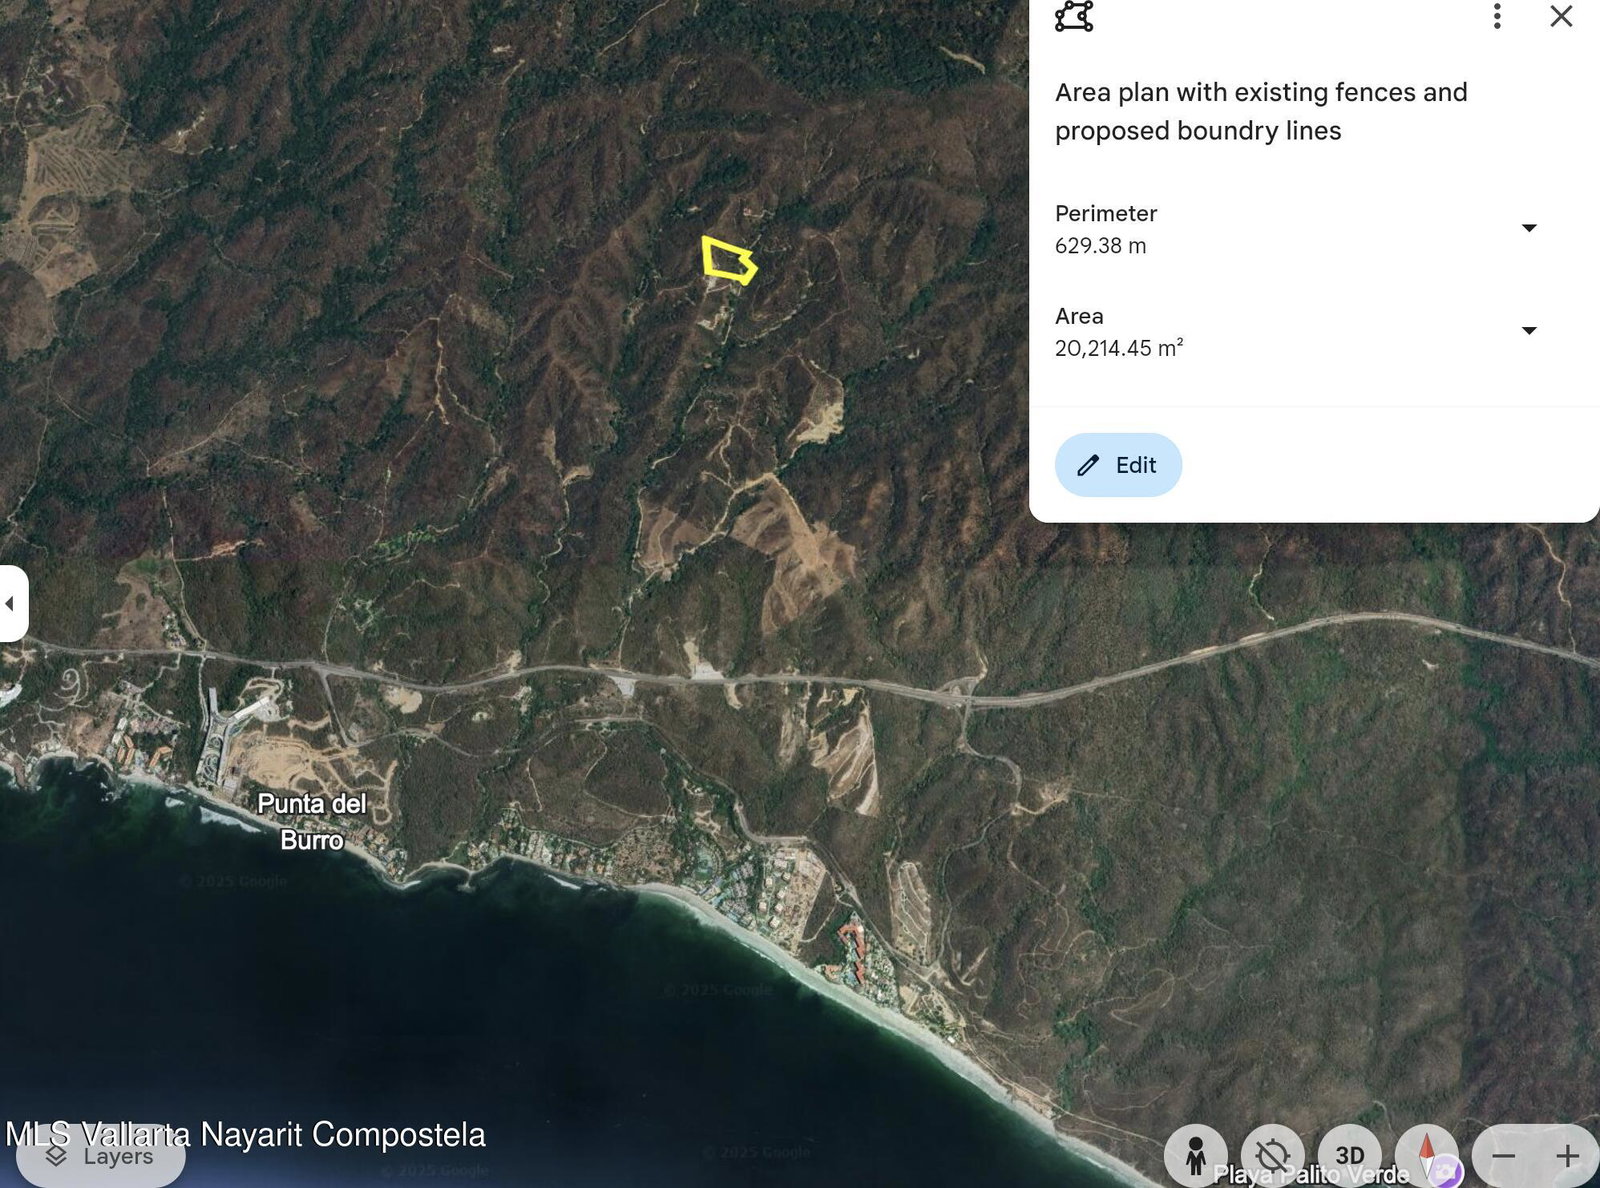Viewport: 1600px width, 1188px height.
Task: Expand the Perimeter units dropdown
Action: 1528,229
